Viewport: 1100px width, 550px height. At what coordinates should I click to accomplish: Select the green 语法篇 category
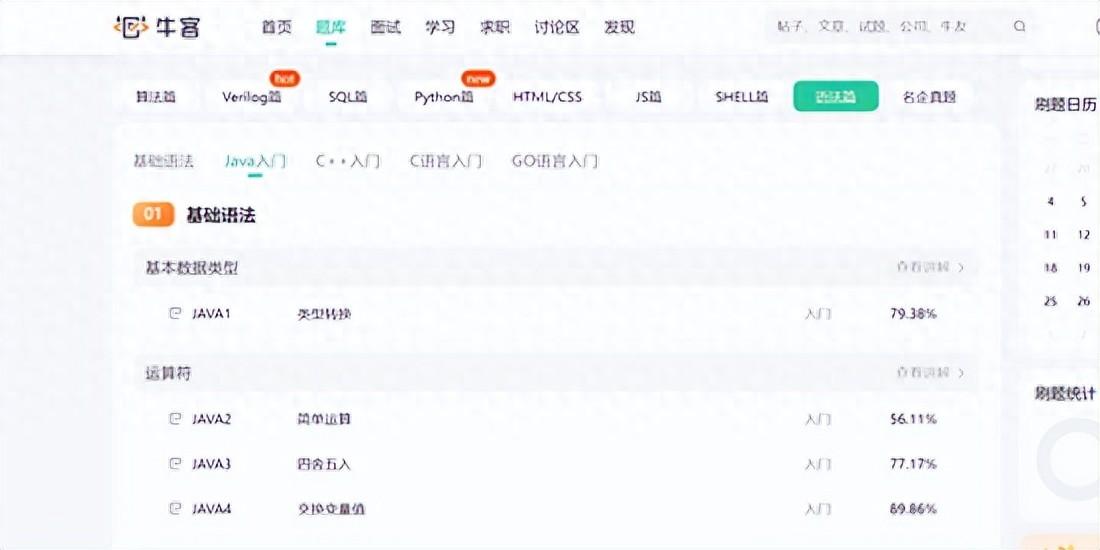[x=836, y=97]
